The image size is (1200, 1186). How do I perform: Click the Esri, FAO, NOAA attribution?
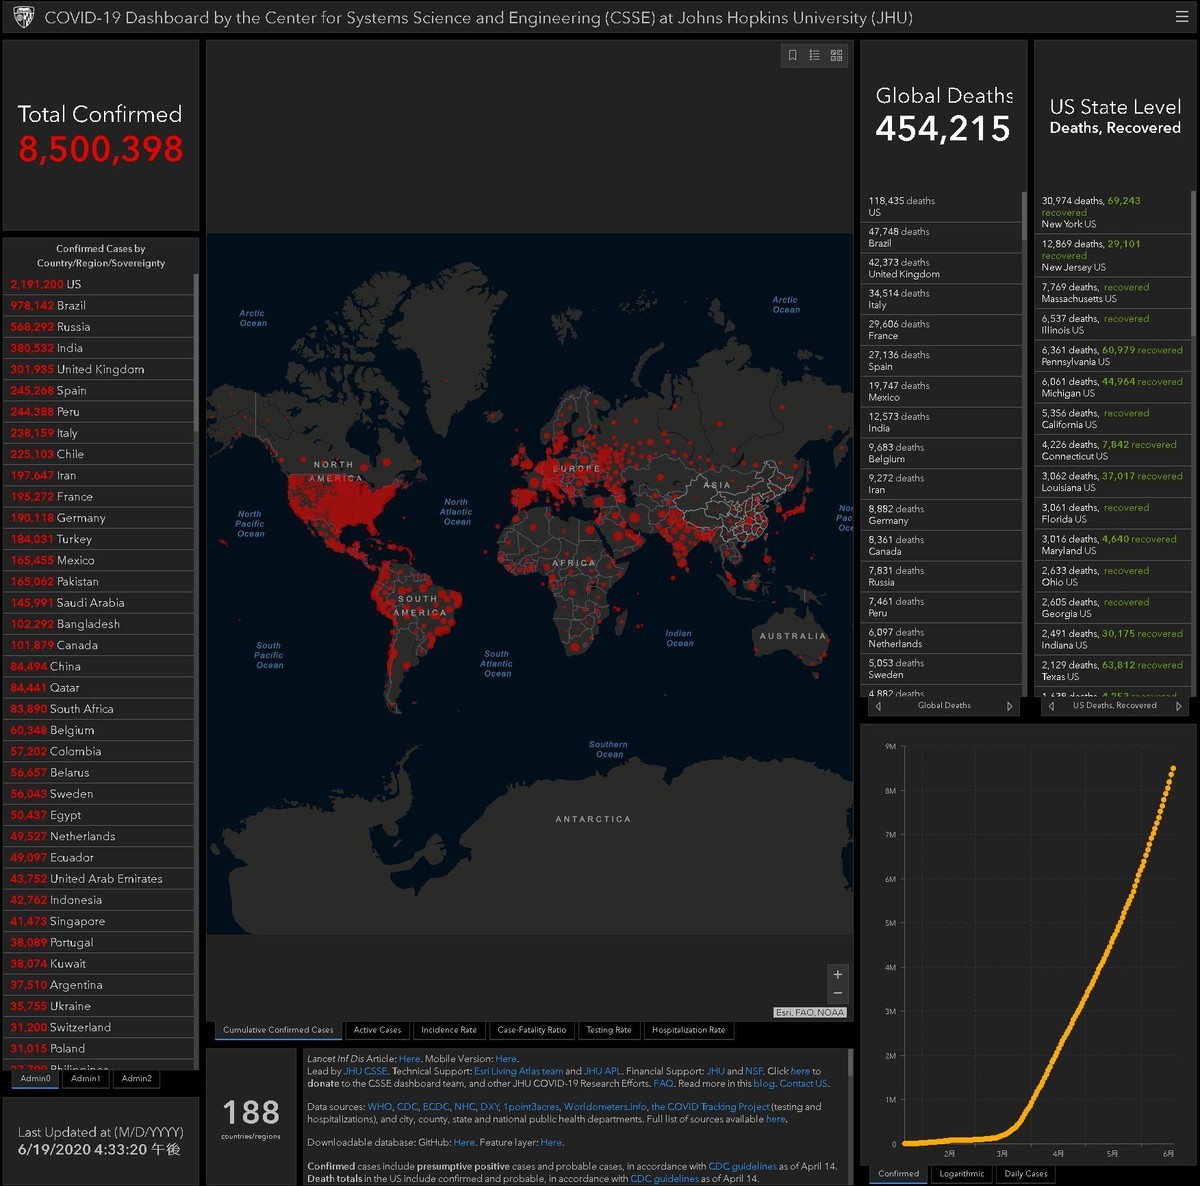tap(811, 1012)
